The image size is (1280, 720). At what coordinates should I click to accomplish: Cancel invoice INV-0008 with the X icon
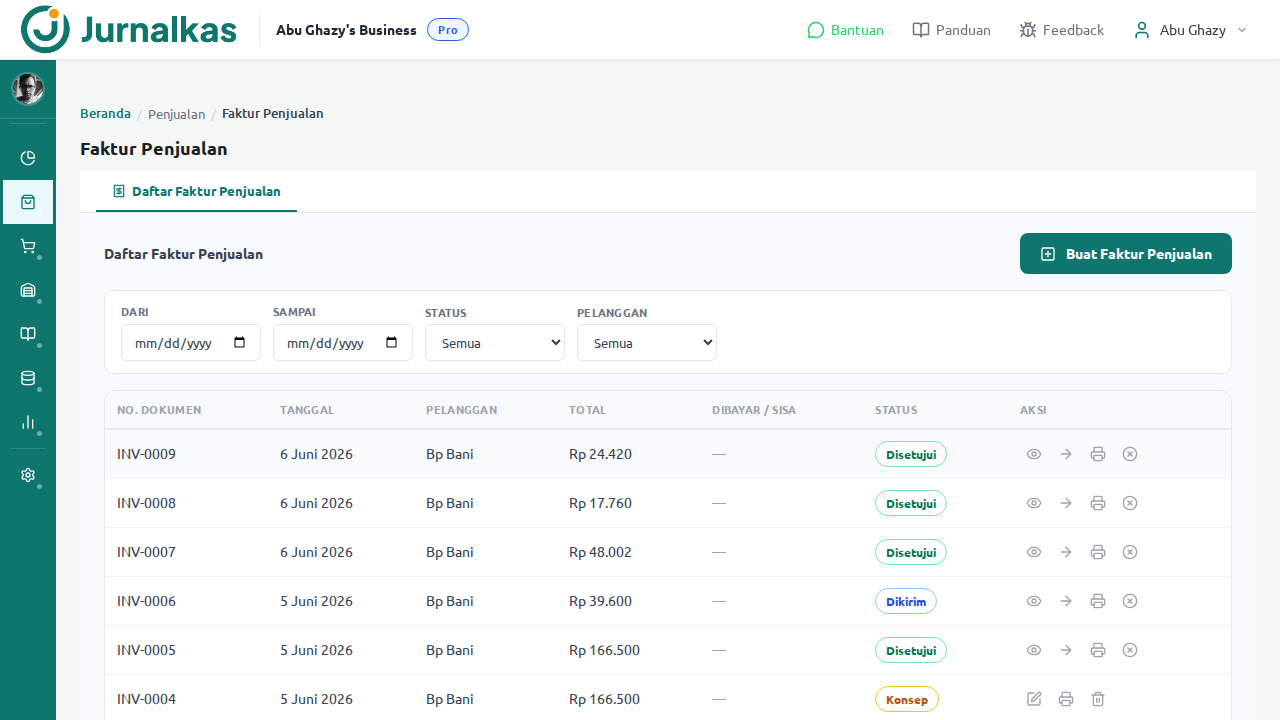[1130, 503]
